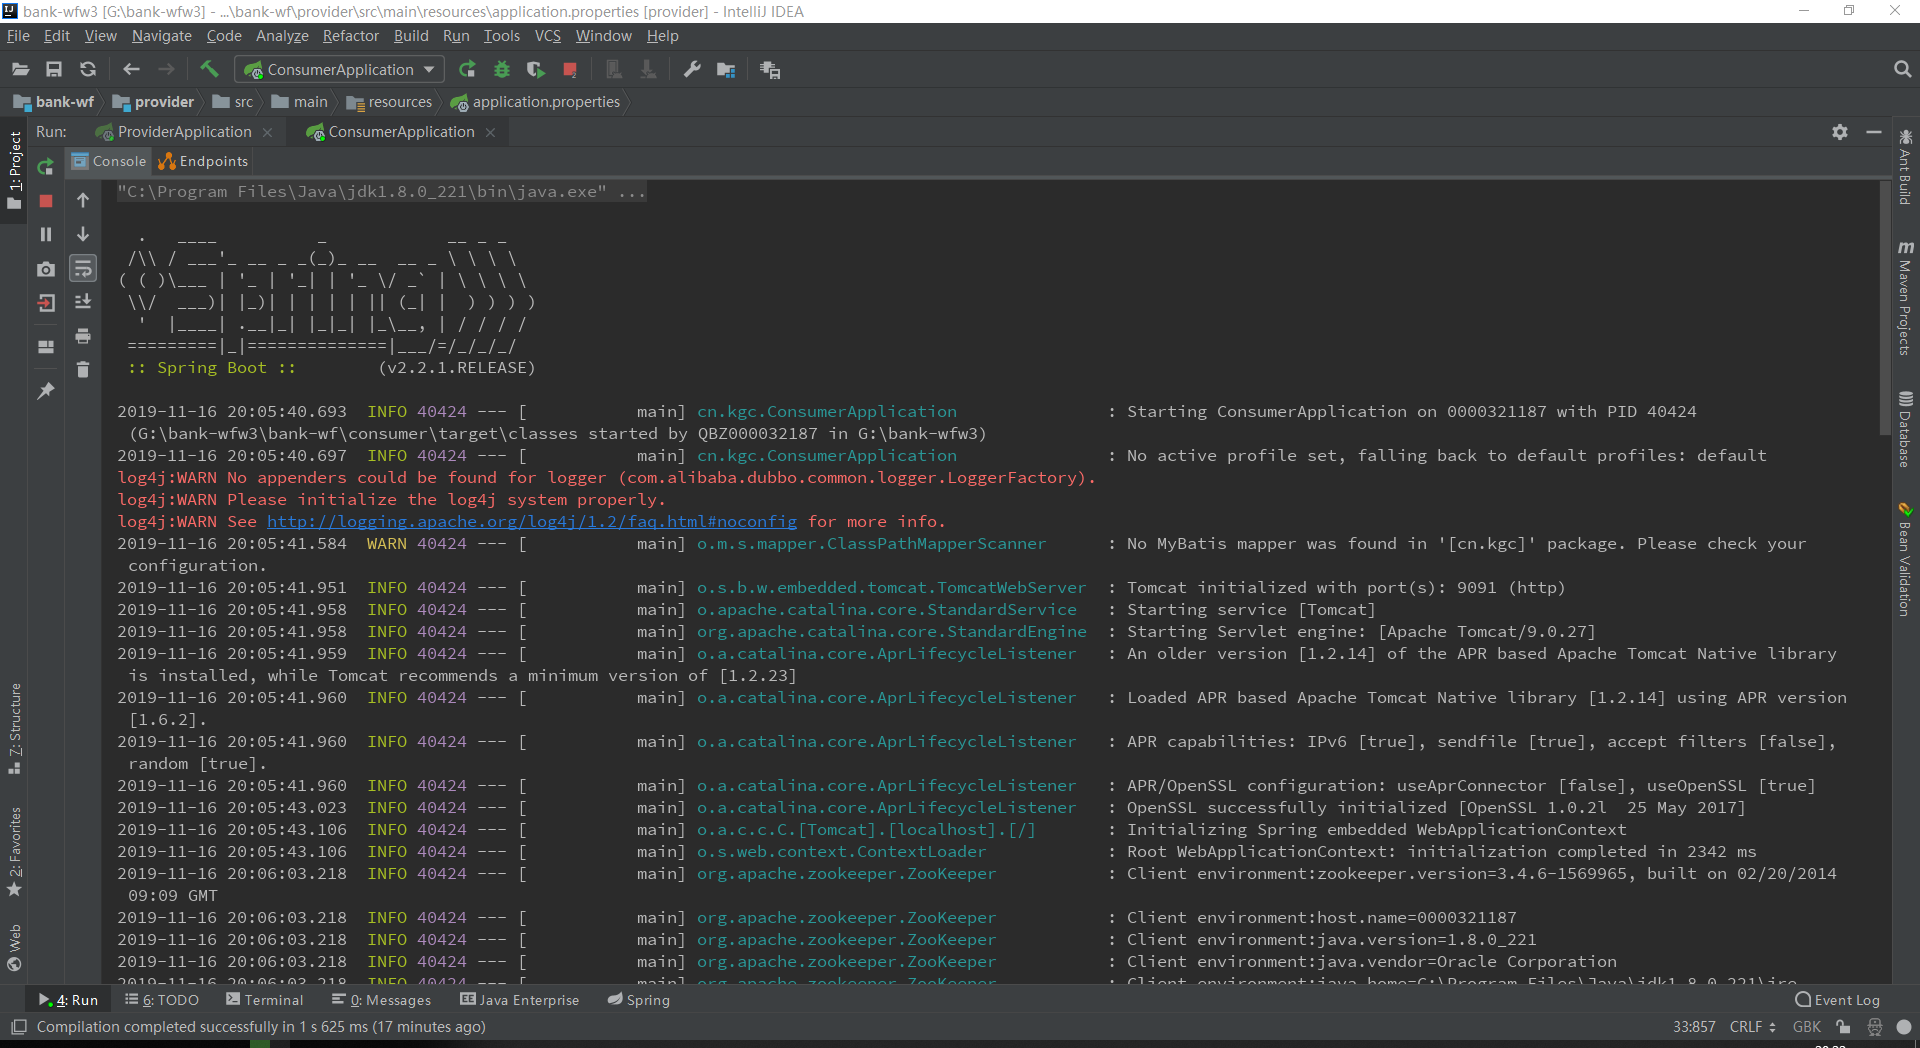Click the Search Everywhere magnifier icon
This screenshot has height=1048, width=1920.
pyautogui.click(x=1902, y=70)
